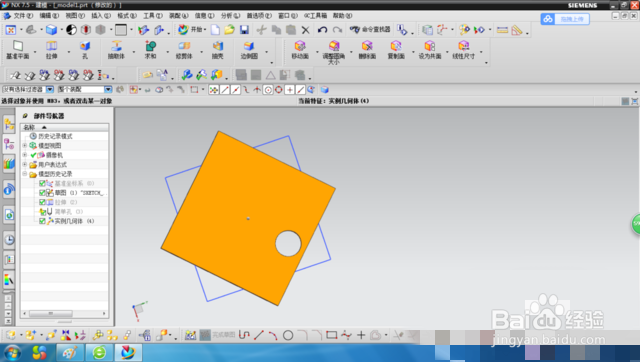Viewport: 640px width, 362px height.
Task: Open dropdown arrow next to 边倒圆
Action: (x=267, y=52)
